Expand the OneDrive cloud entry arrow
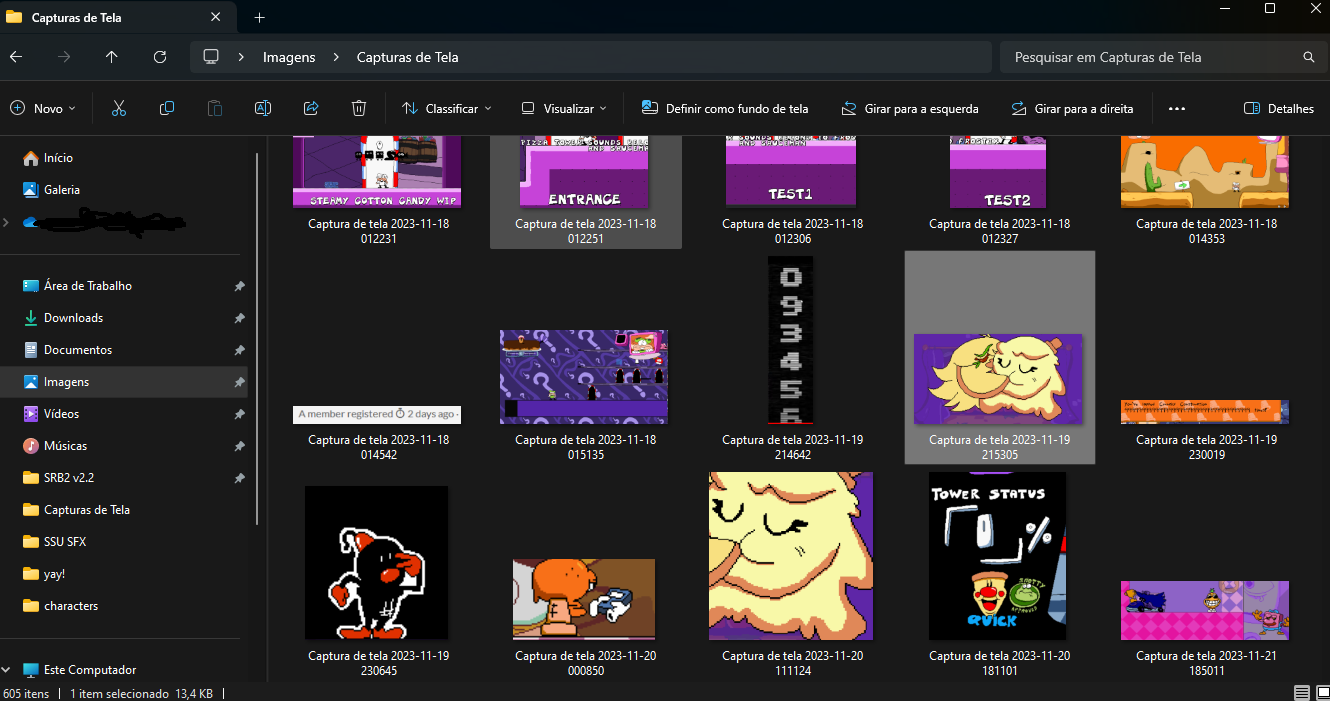 [x=6, y=222]
